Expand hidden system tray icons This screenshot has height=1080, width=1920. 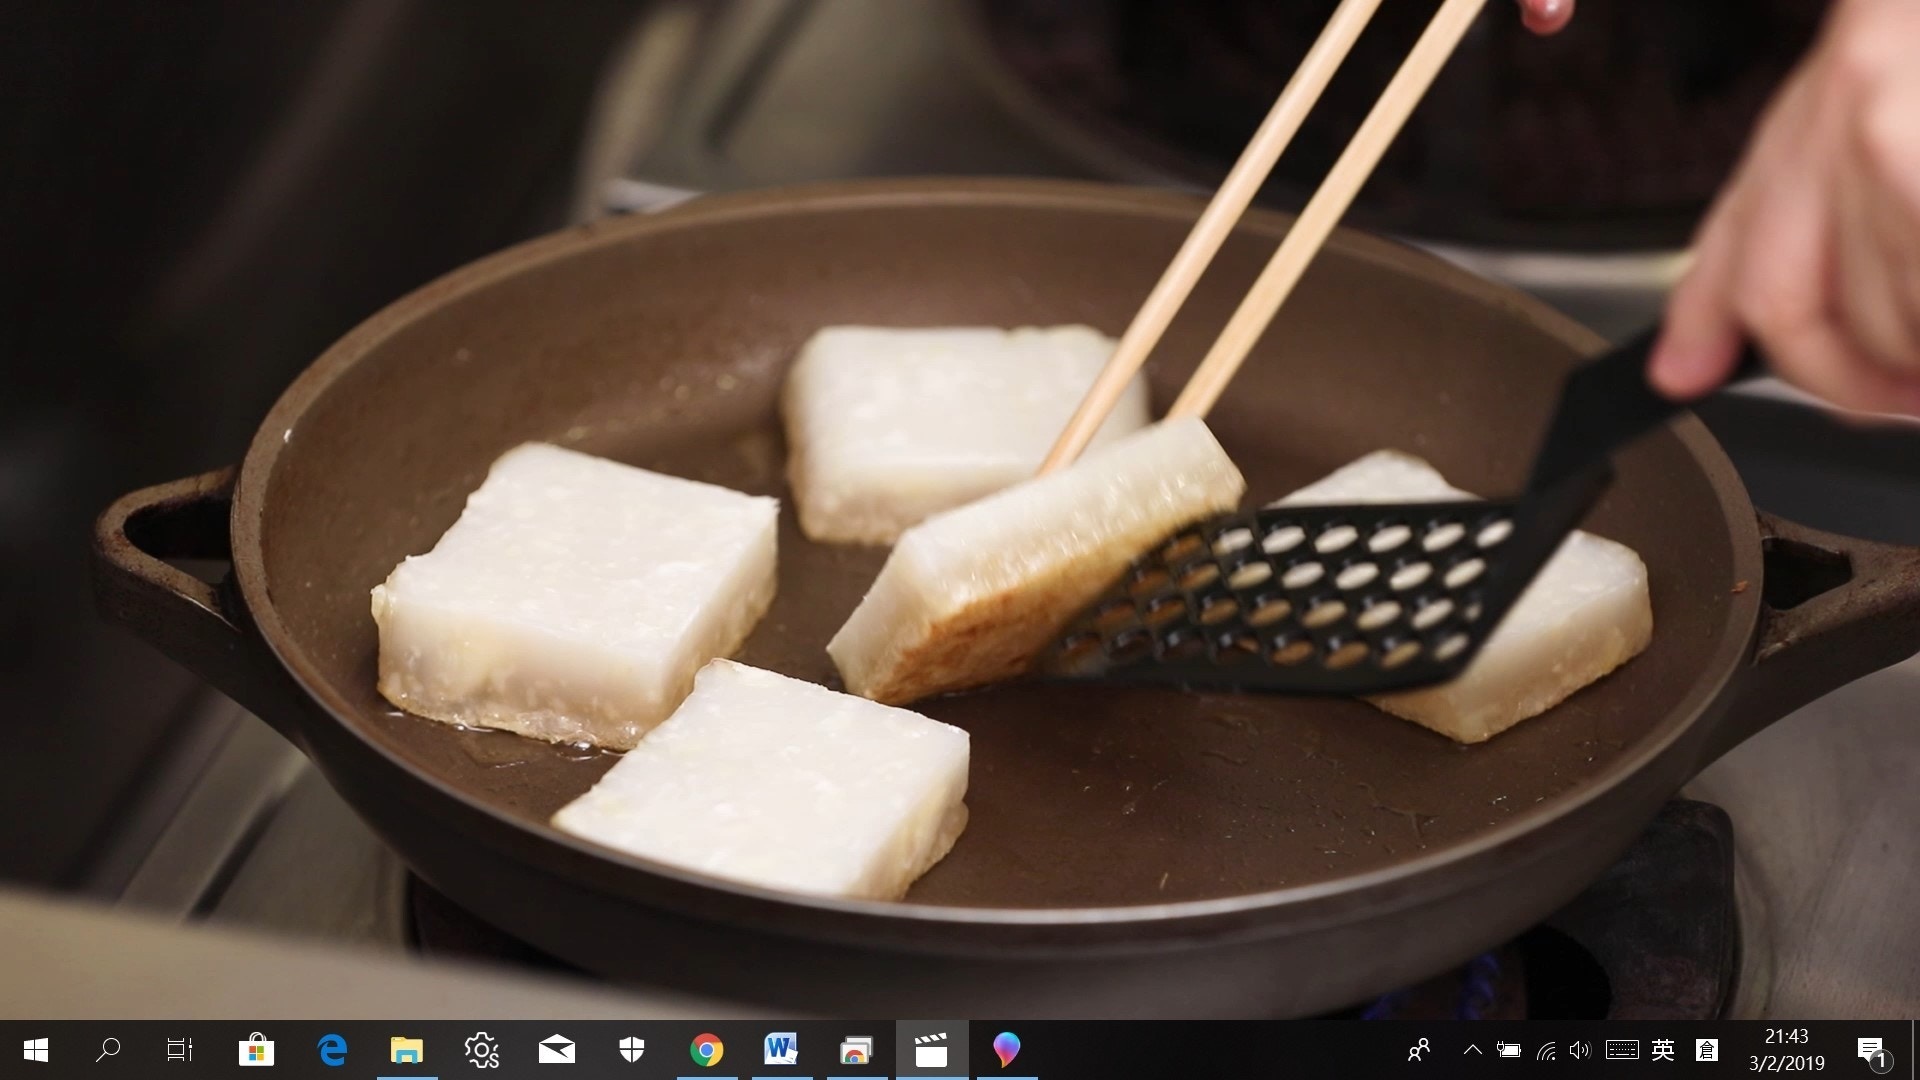(x=1472, y=1050)
